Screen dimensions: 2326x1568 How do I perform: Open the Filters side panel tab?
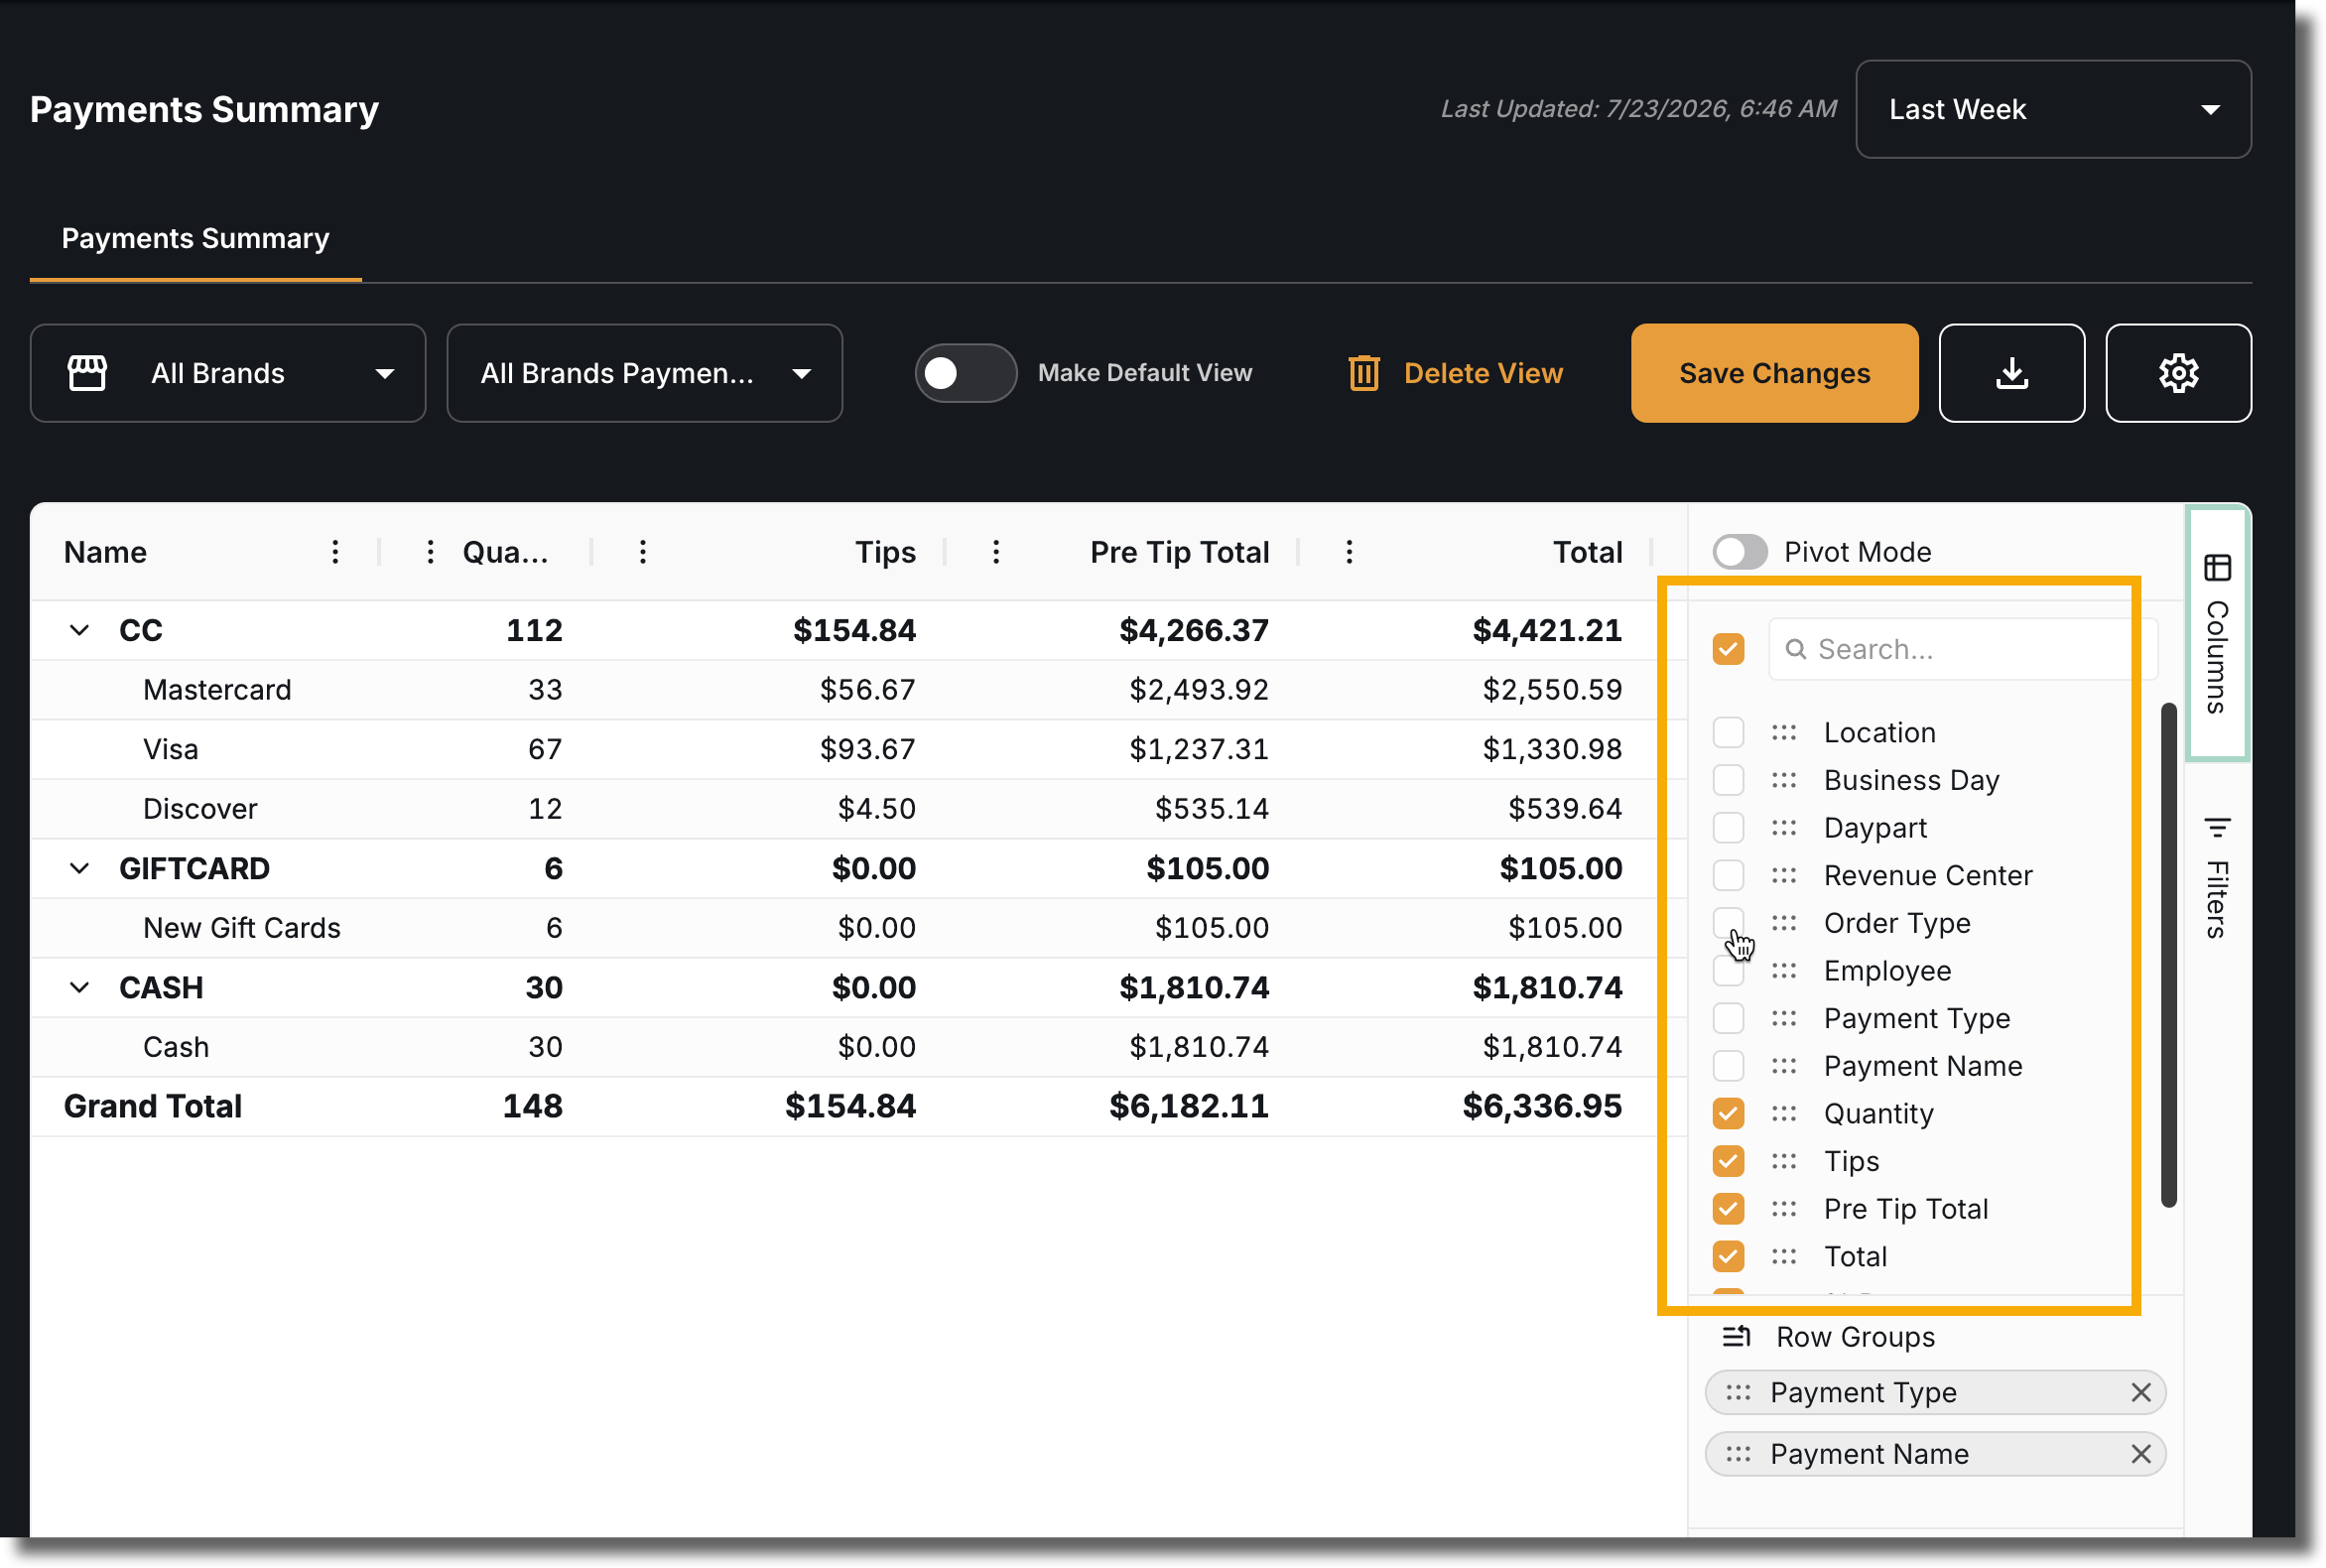pos(2217,878)
